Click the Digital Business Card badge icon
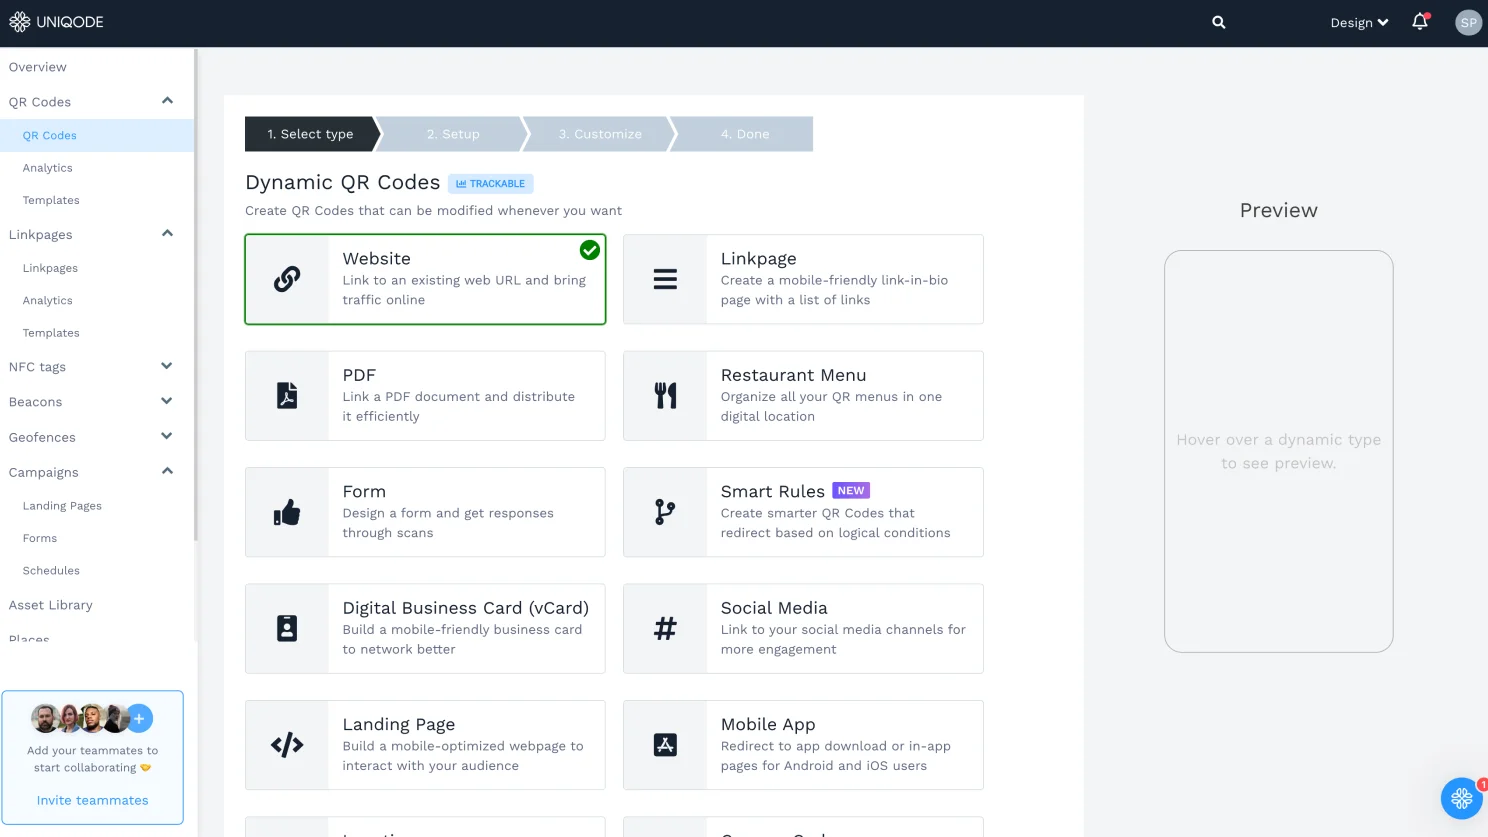The width and height of the screenshot is (1488, 837). 287,628
